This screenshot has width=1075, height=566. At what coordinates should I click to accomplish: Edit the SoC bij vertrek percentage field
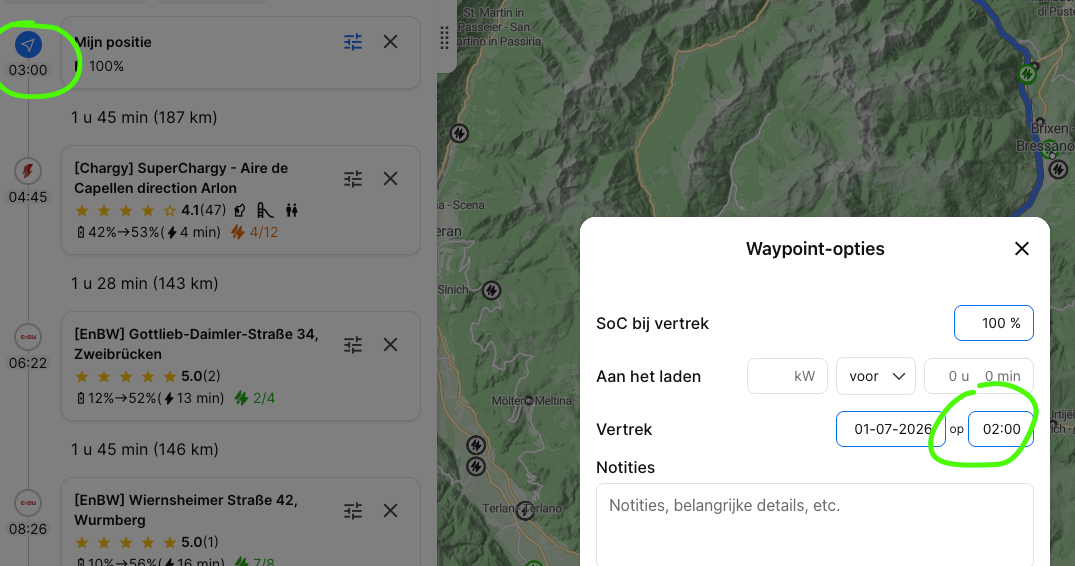pos(993,323)
